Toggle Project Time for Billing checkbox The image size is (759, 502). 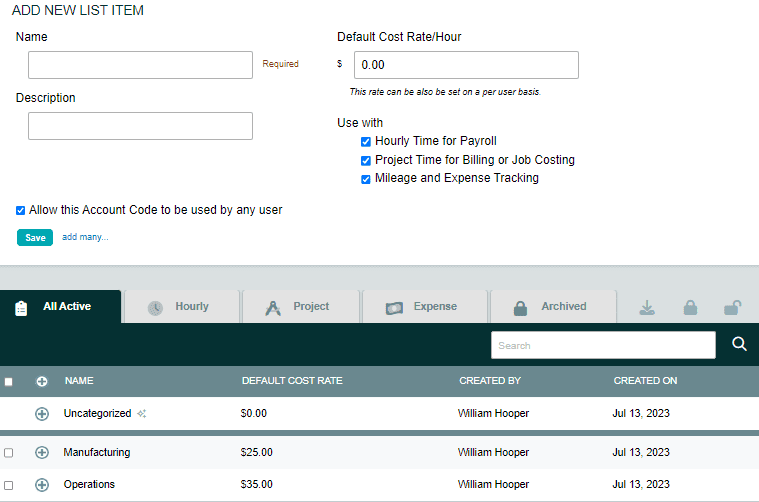pyautogui.click(x=366, y=160)
